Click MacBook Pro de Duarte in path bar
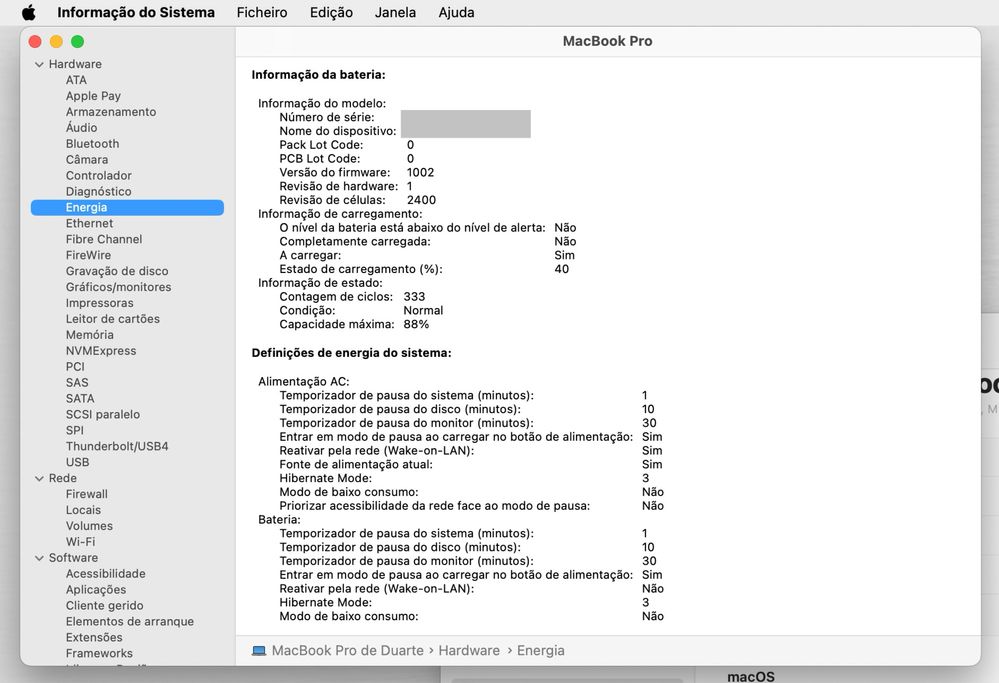 click(348, 651)
